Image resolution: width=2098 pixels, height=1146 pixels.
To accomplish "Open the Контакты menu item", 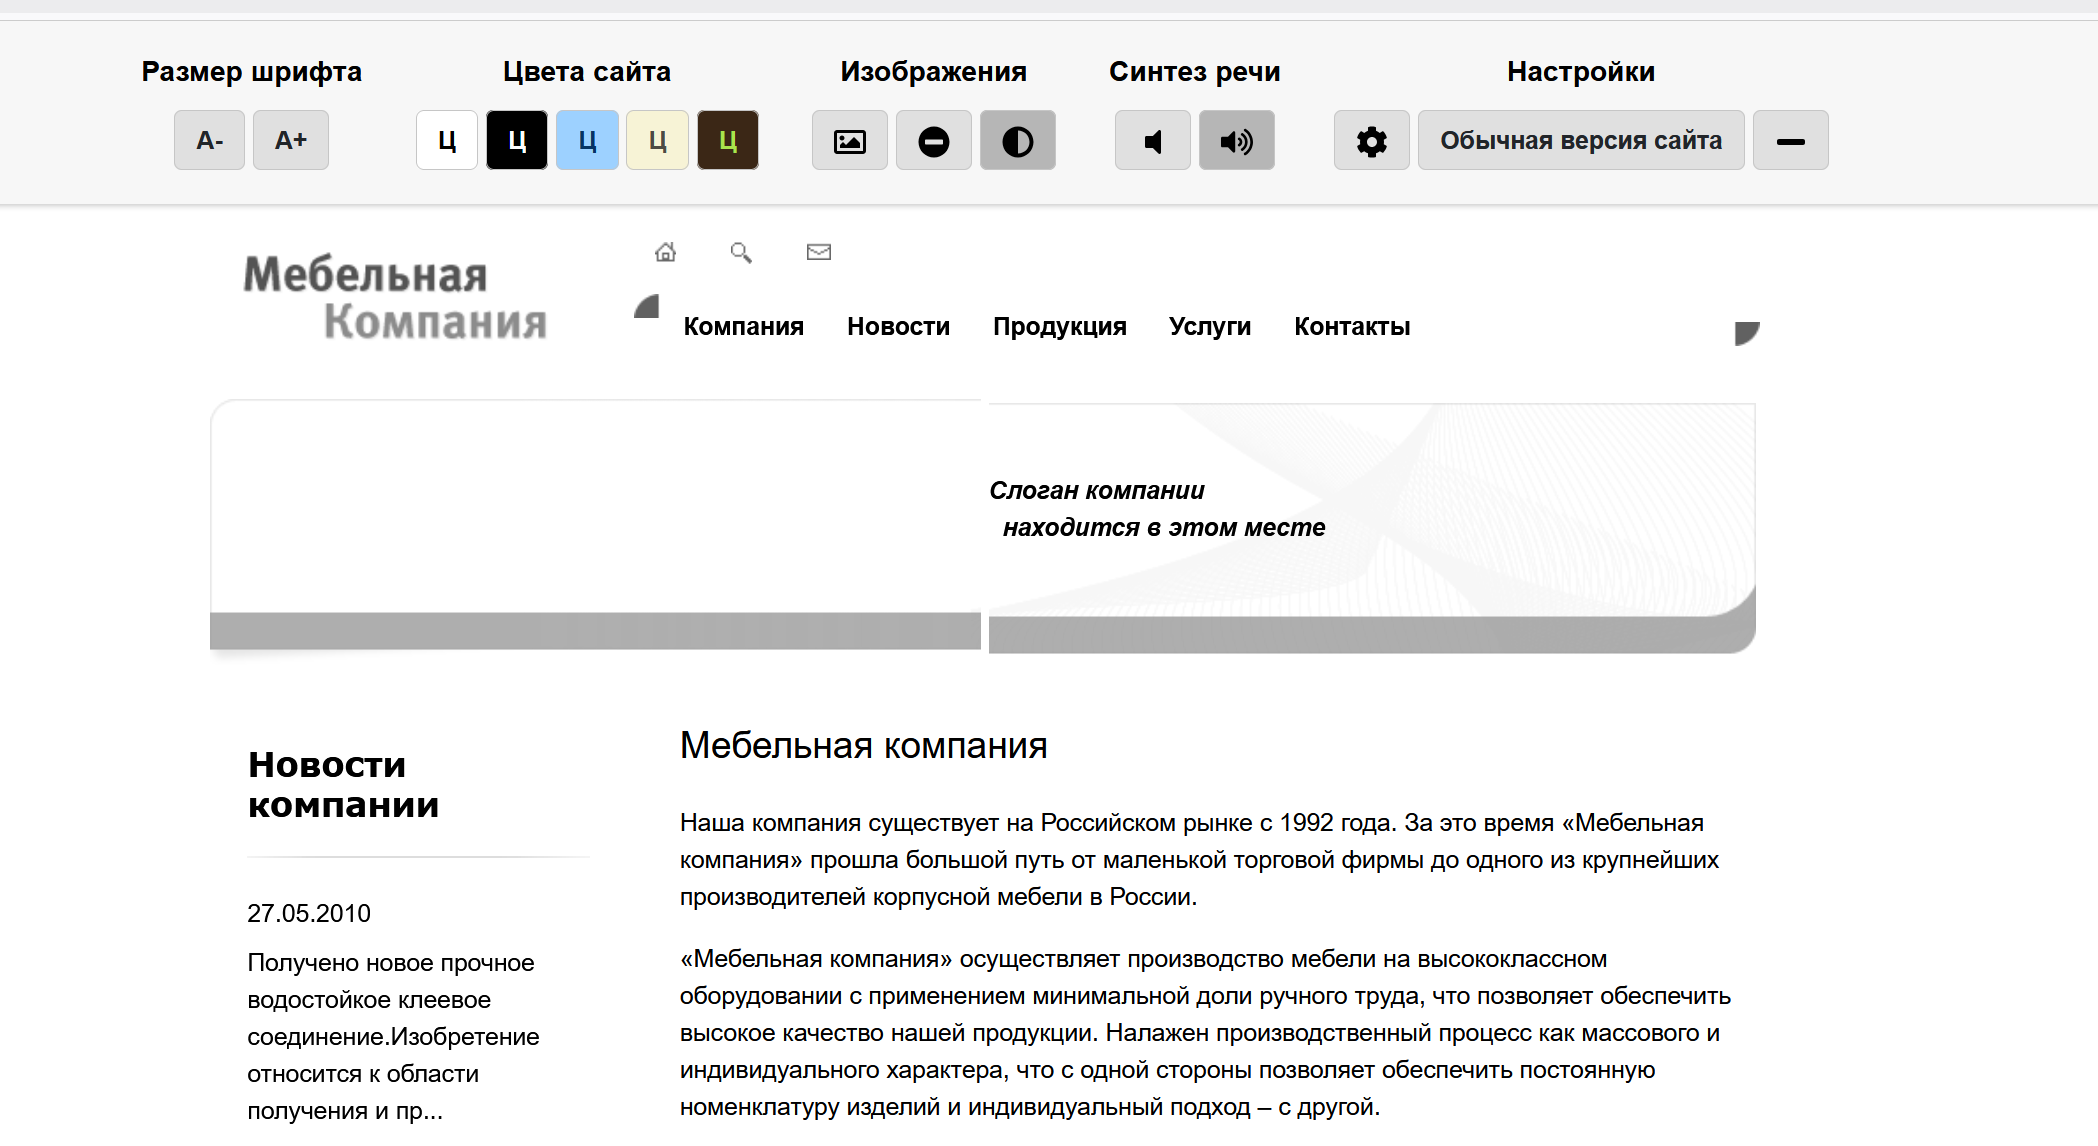I will (x=1351, y=327).
